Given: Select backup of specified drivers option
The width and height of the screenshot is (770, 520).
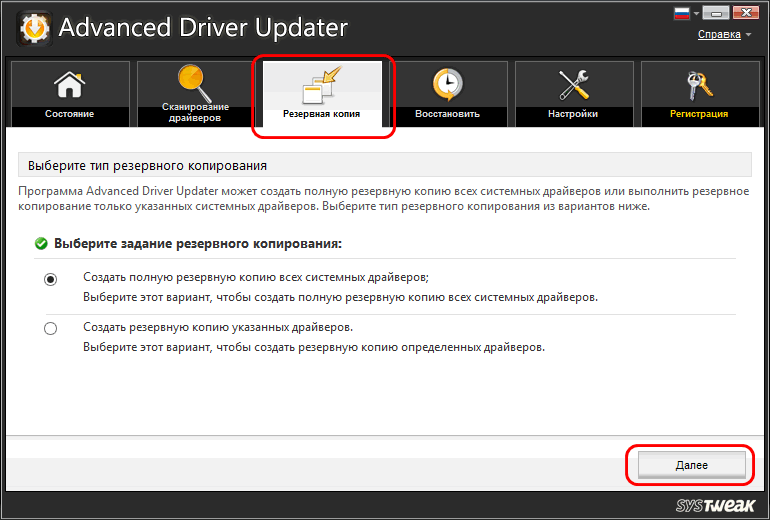Looking at the screenshot, I should 51,329.
